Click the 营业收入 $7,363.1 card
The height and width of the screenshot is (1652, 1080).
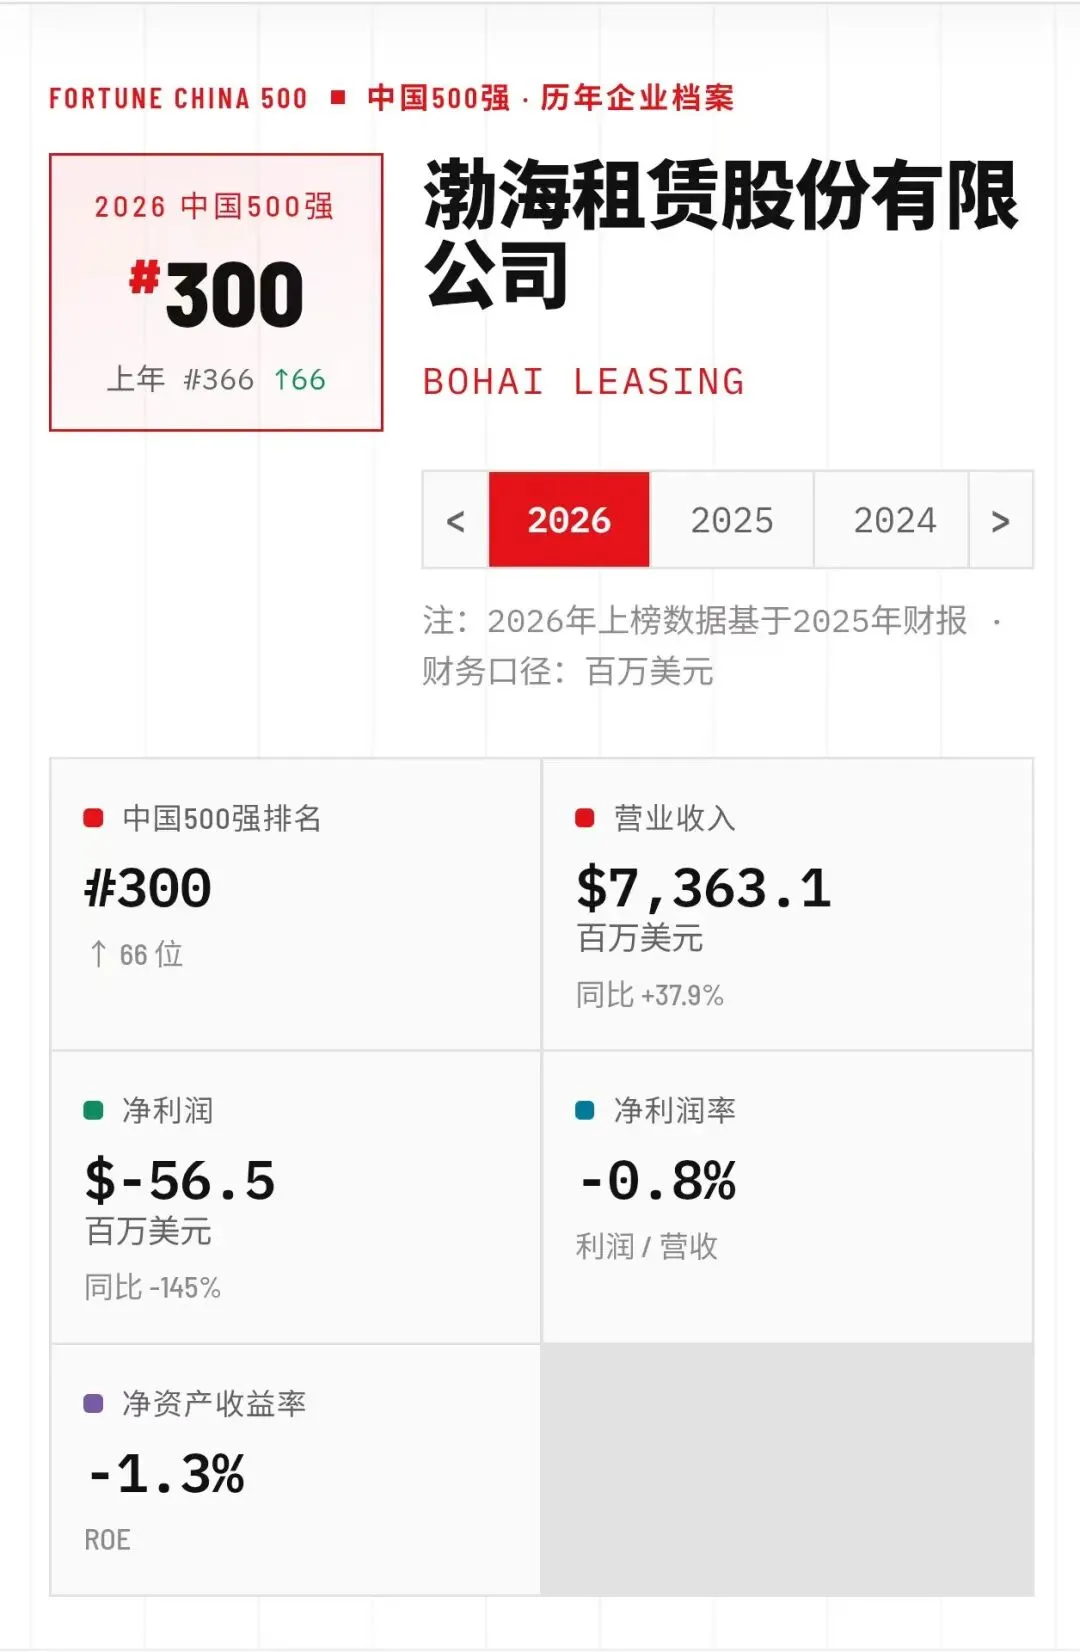pos(787,904)
